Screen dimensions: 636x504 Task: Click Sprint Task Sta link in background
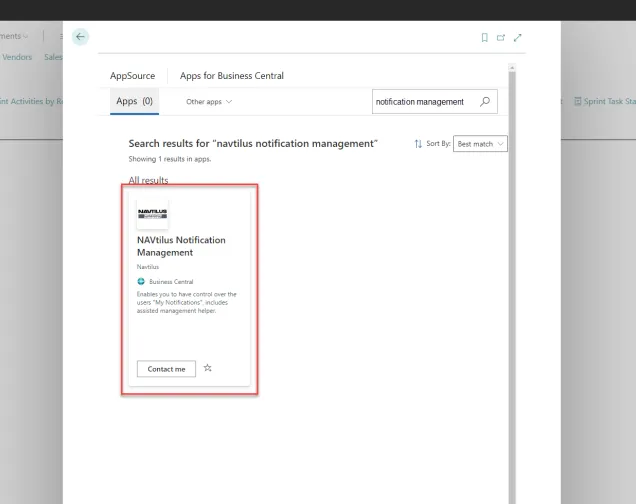[x=610, y=101]
